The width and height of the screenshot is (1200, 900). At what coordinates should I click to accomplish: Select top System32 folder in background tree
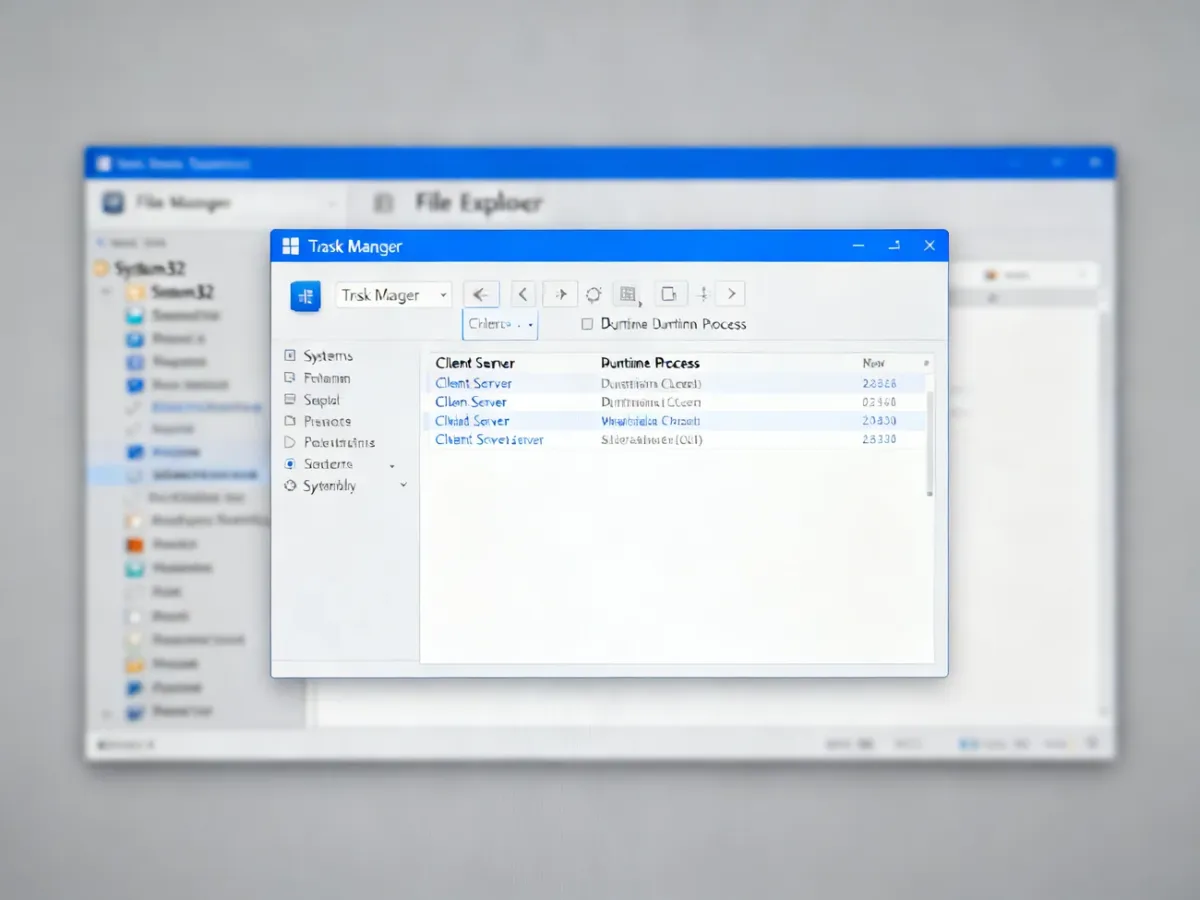click(140, 269)
